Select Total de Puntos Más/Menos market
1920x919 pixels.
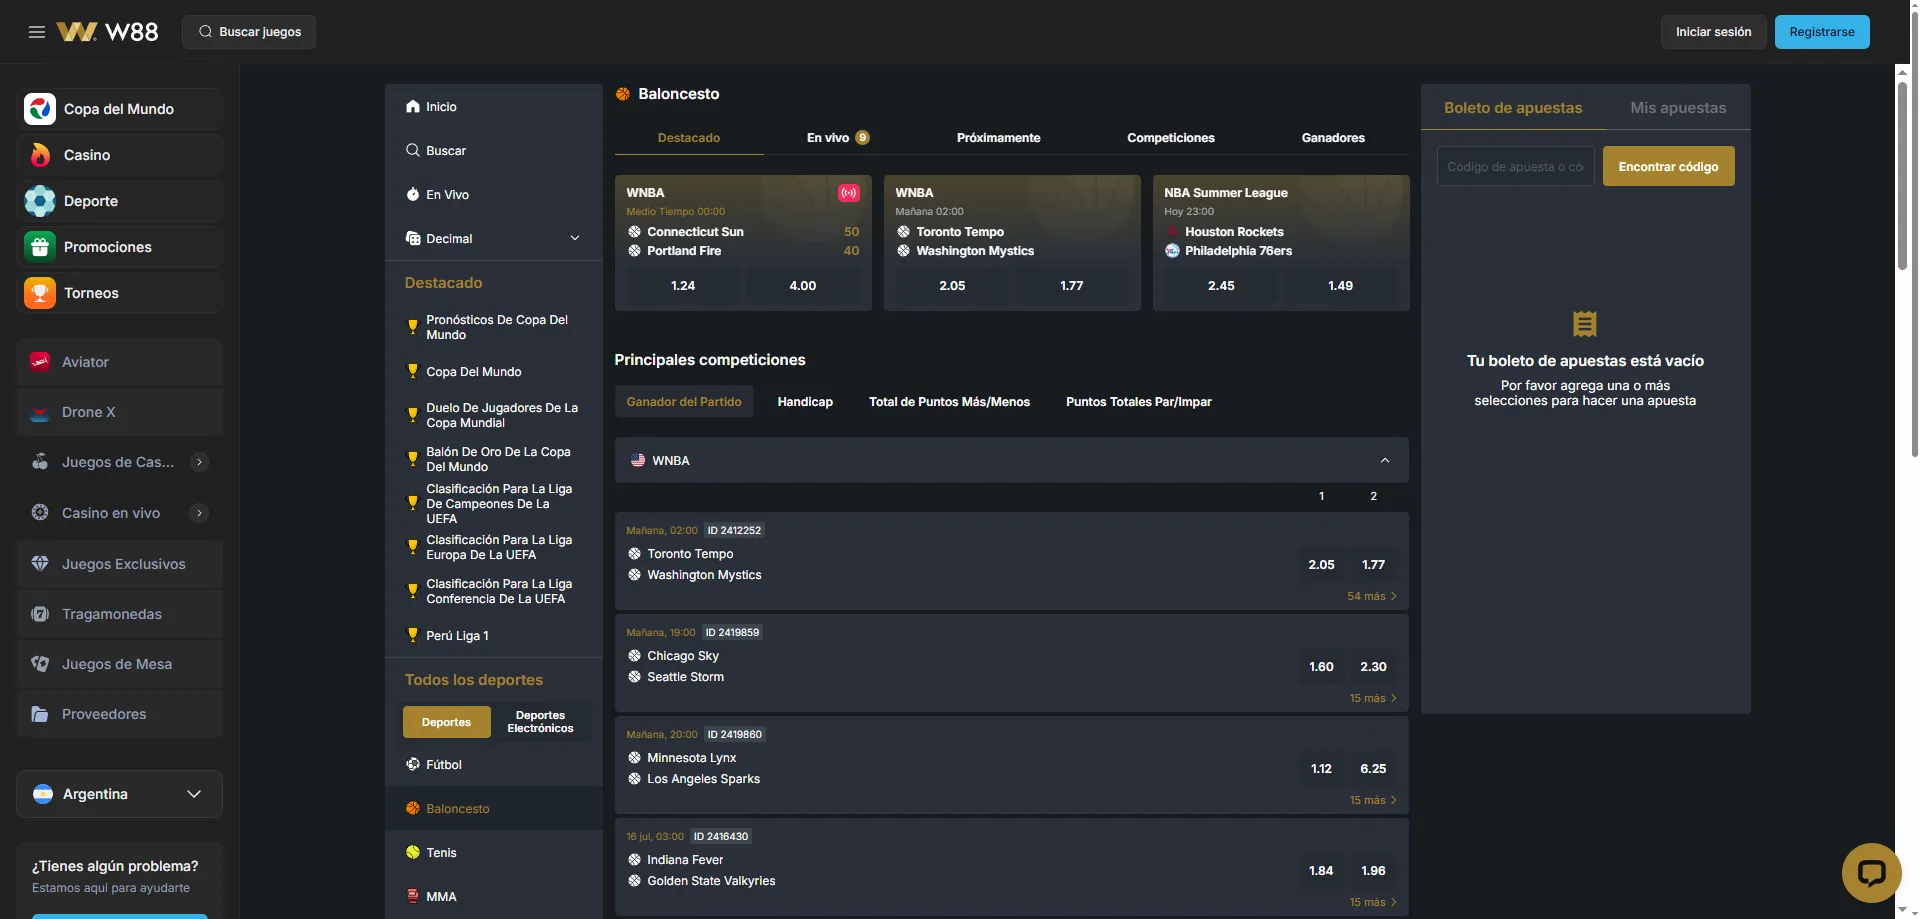pyautogui.click(x=949, y=402)
